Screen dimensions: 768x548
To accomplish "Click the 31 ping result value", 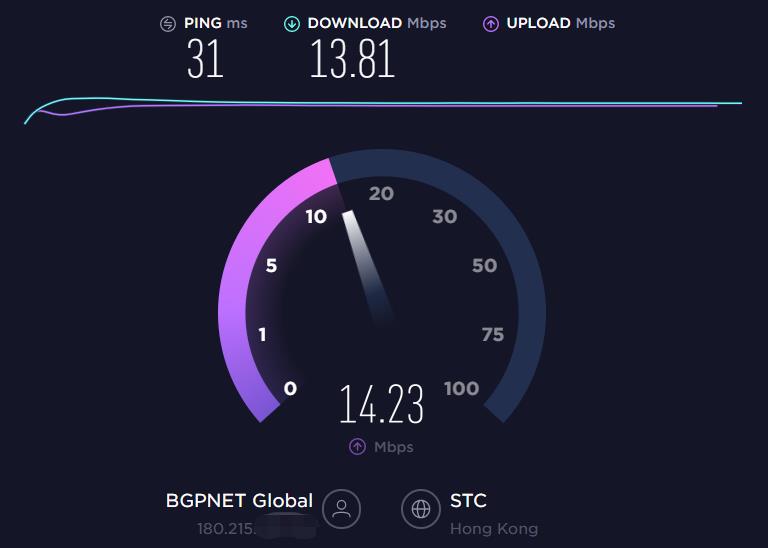I will tap(205, 59).
